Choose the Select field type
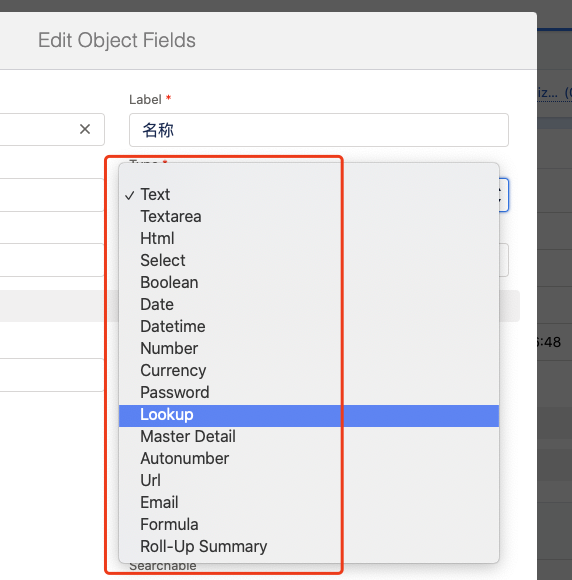Viewport: 572px width, 580px height. click(309, 261)
